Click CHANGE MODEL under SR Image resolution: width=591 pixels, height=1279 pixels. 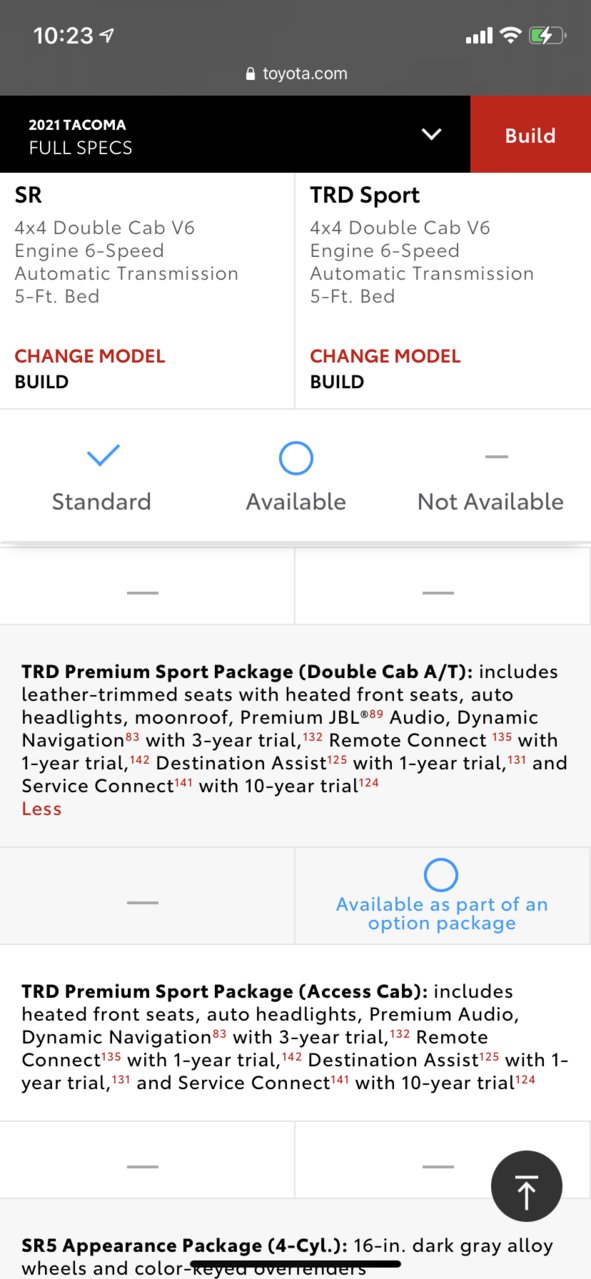(x=90, y=356)
